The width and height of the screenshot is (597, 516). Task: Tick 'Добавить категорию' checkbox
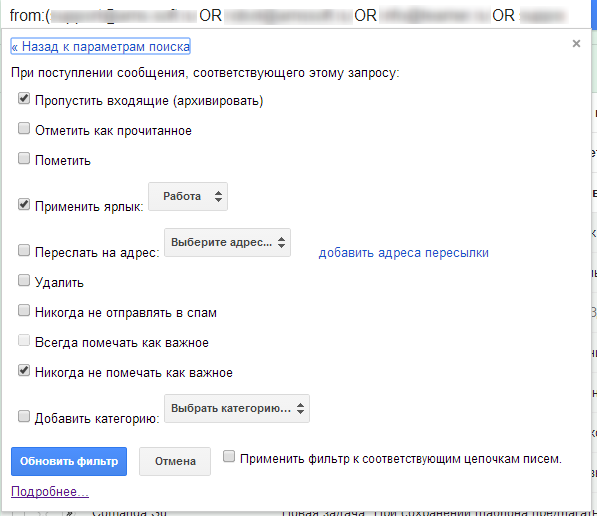click(x=24, y=417)
